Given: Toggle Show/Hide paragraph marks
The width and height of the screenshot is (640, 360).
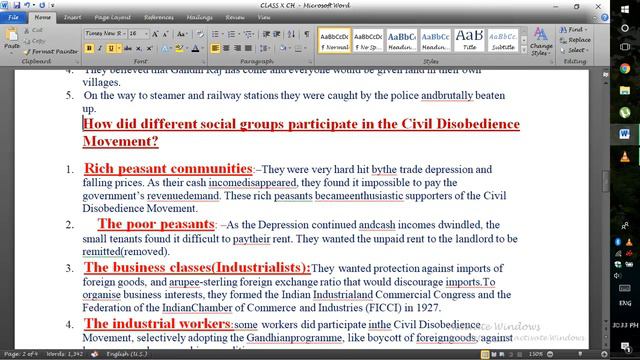Looking at the screenshot, I should pyautogui.click(x=307, y=34).
